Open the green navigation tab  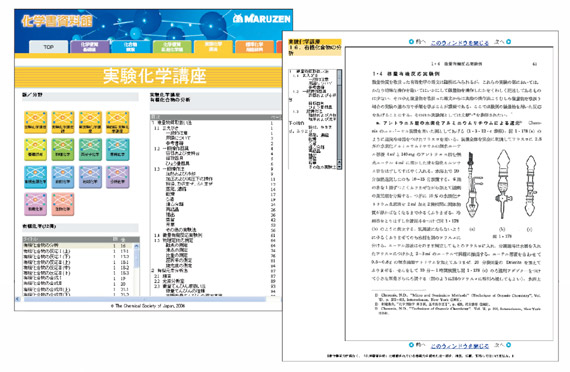[172, 47]
